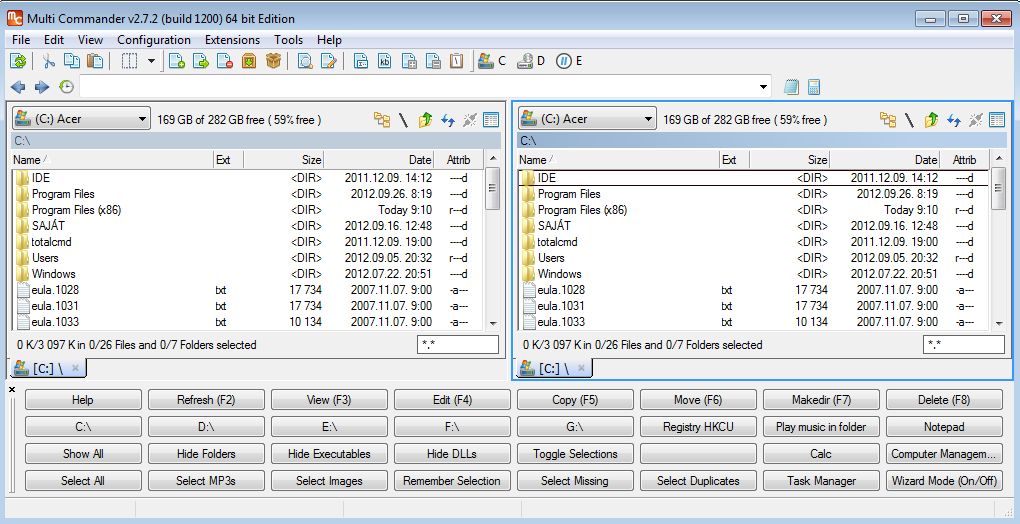This screenshot has width=1020, height=524.
Task: Click the delete file icon with red minus
Action: coord(225,61)
